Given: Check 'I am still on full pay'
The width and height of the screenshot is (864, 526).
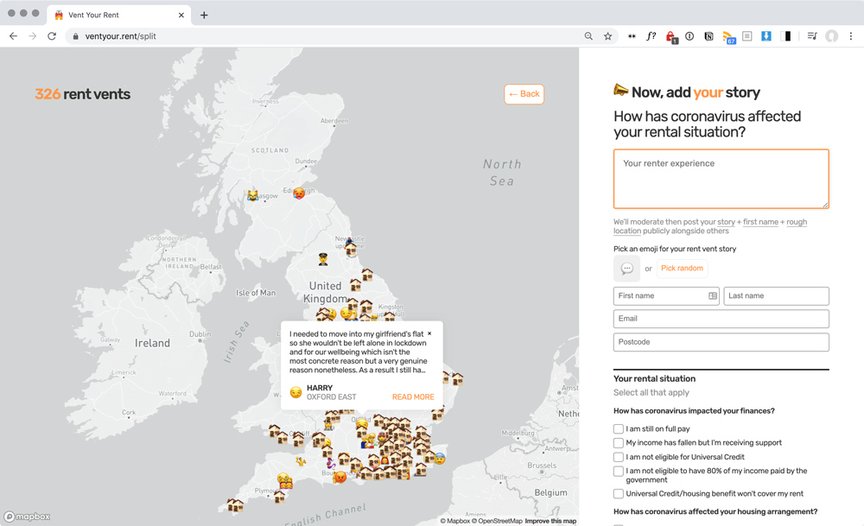Looking at the screenshot, I should [618, 429].
